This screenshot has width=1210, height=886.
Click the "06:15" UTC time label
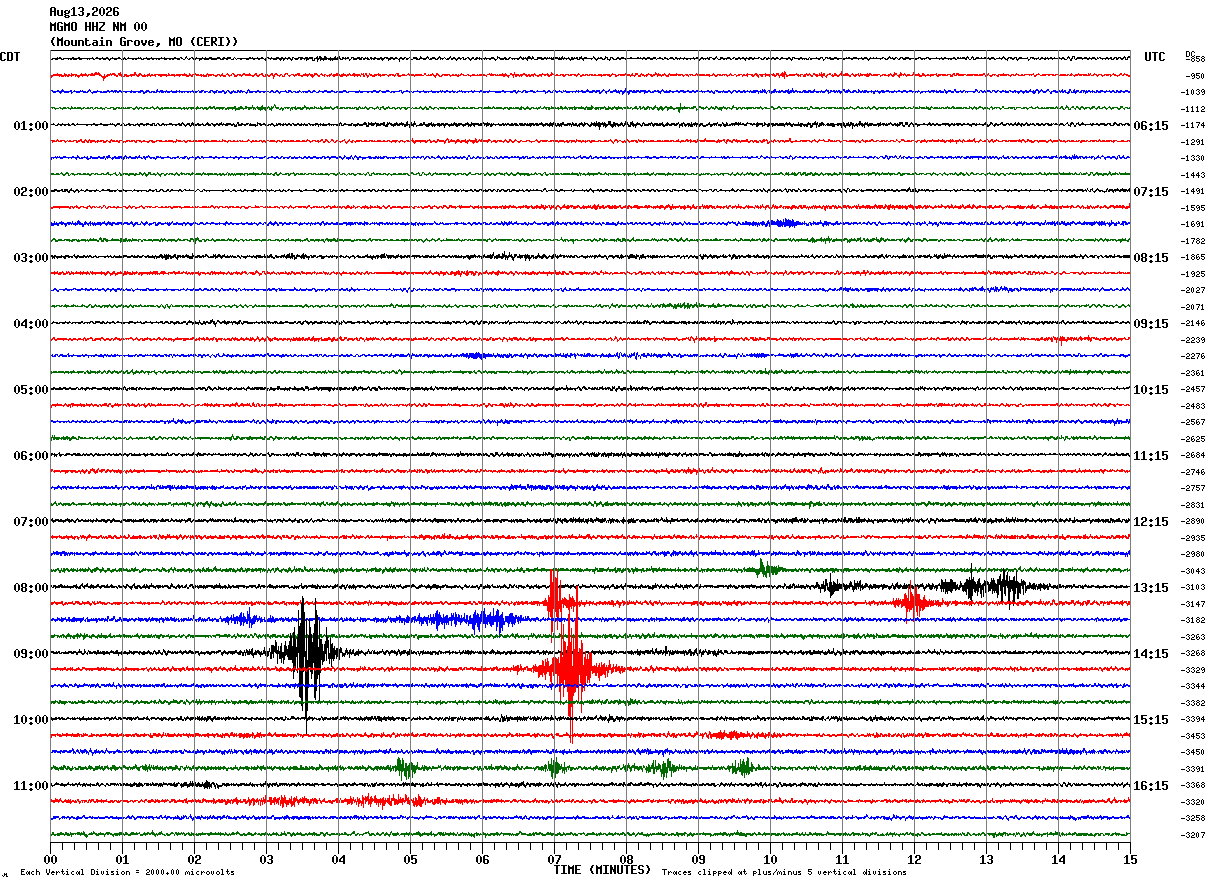click(1151, 126)
